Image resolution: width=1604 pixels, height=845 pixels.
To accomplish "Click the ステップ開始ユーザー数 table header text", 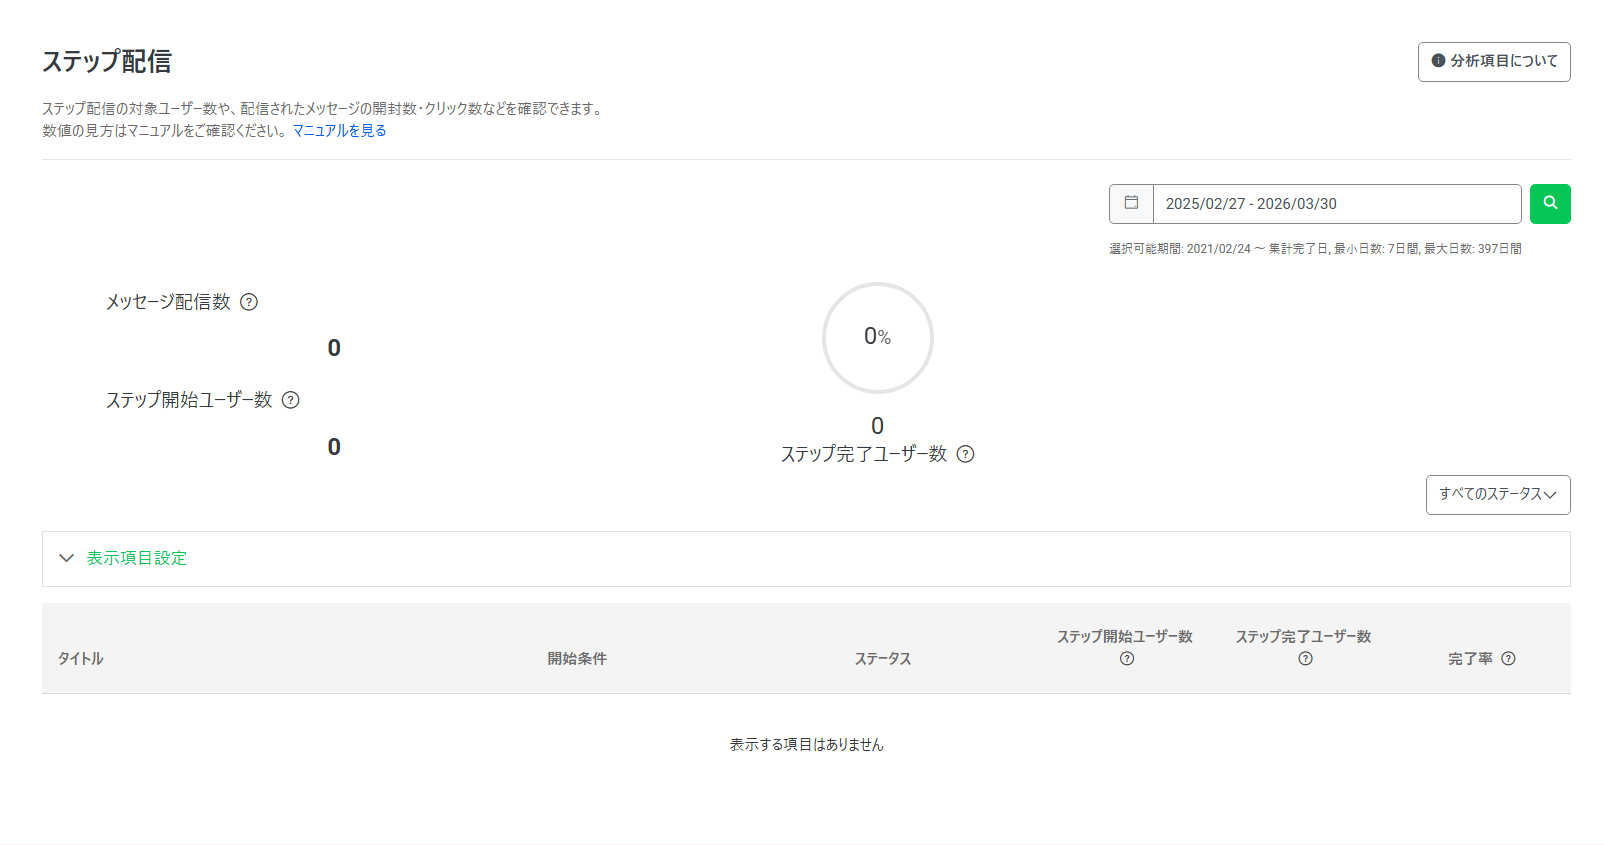I will tap(1125, 636).
